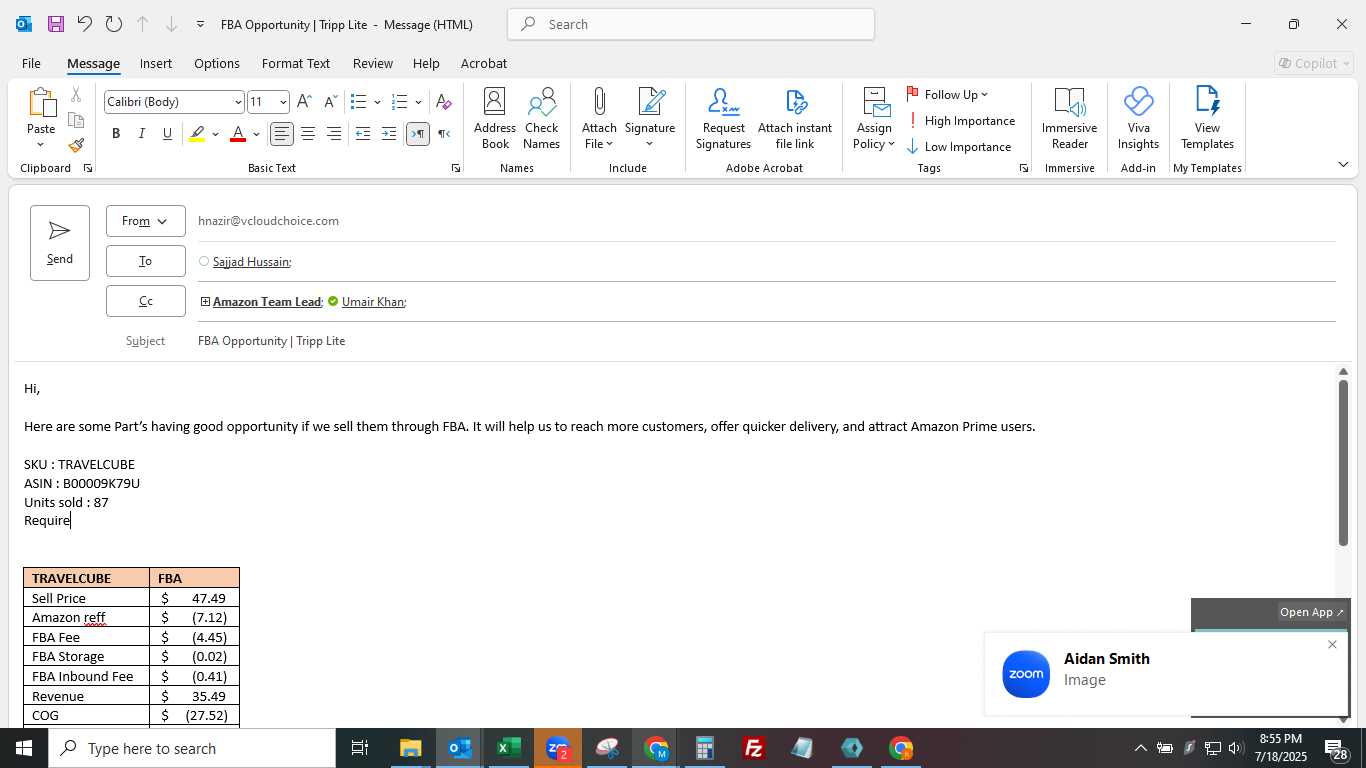Open the Address Book
This screenshot has width=1366, height=768.
click(x=495, y=118)
